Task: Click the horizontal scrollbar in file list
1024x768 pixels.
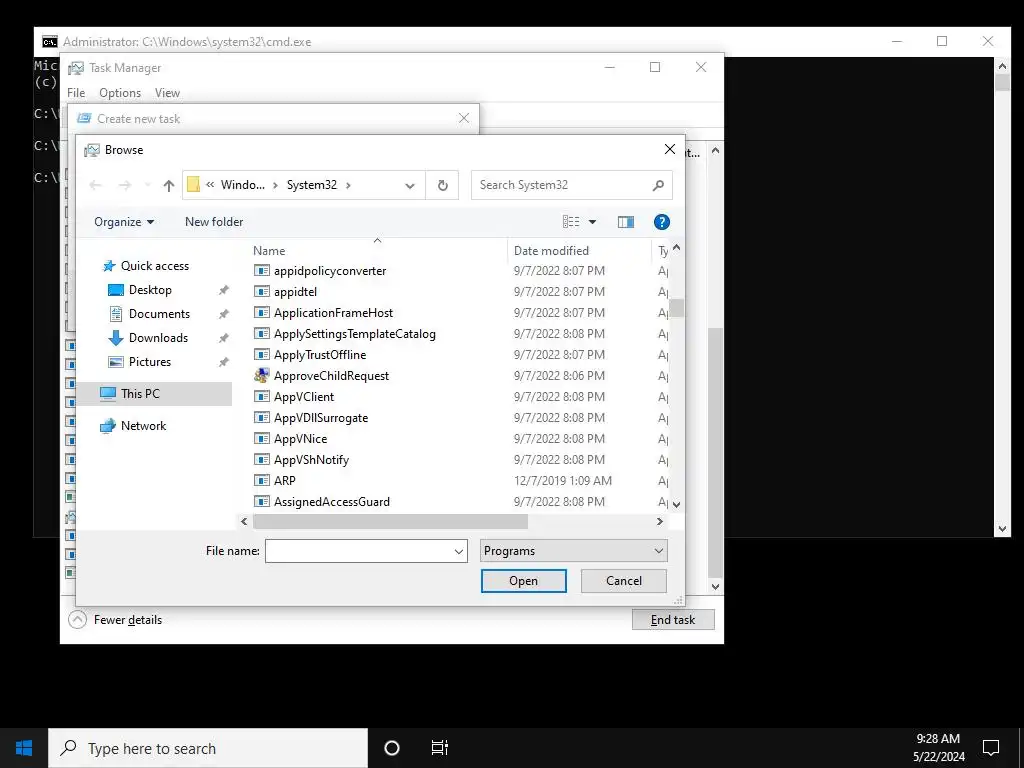Action: pos(390,521)
